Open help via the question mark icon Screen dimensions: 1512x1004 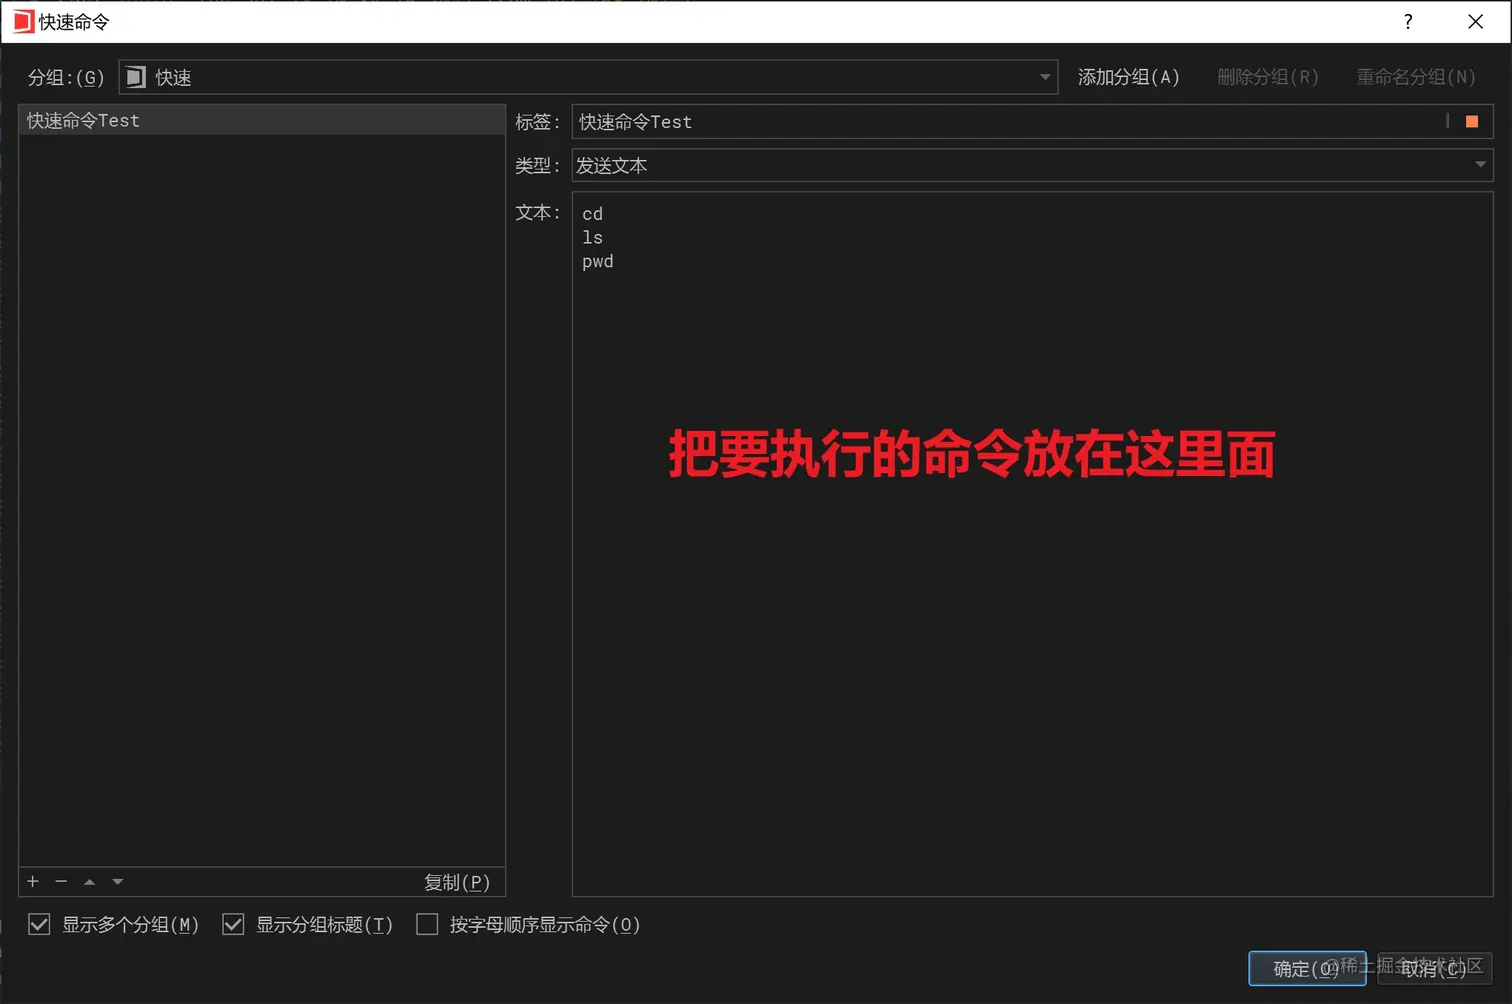1407,21
